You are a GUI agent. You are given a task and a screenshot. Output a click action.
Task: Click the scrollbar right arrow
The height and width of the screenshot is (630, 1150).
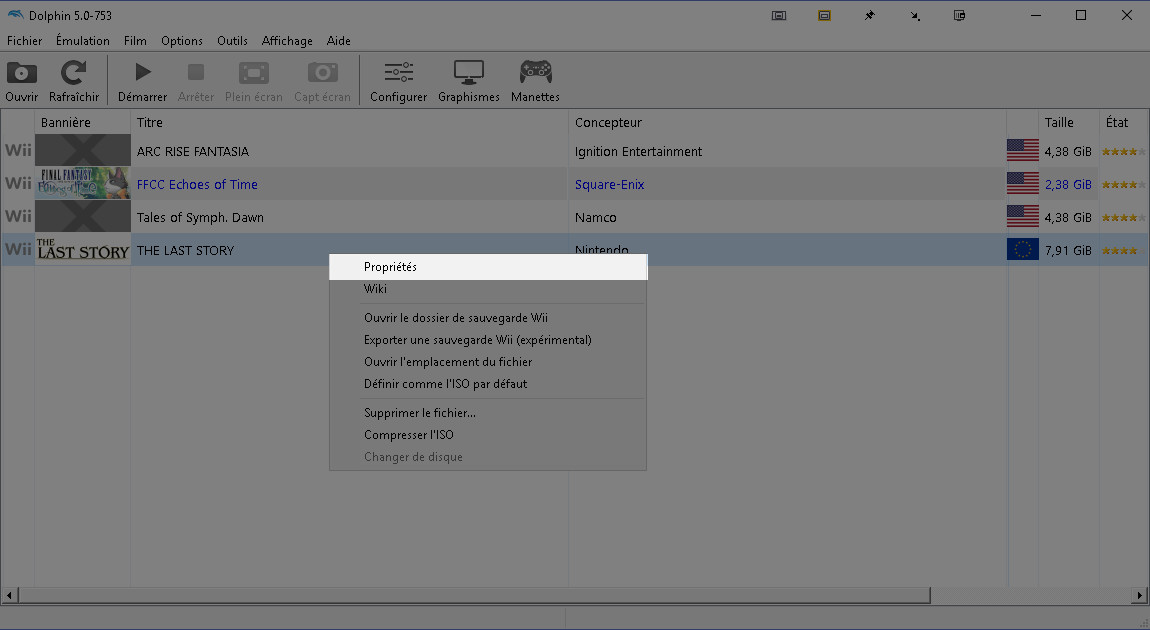1140,595
